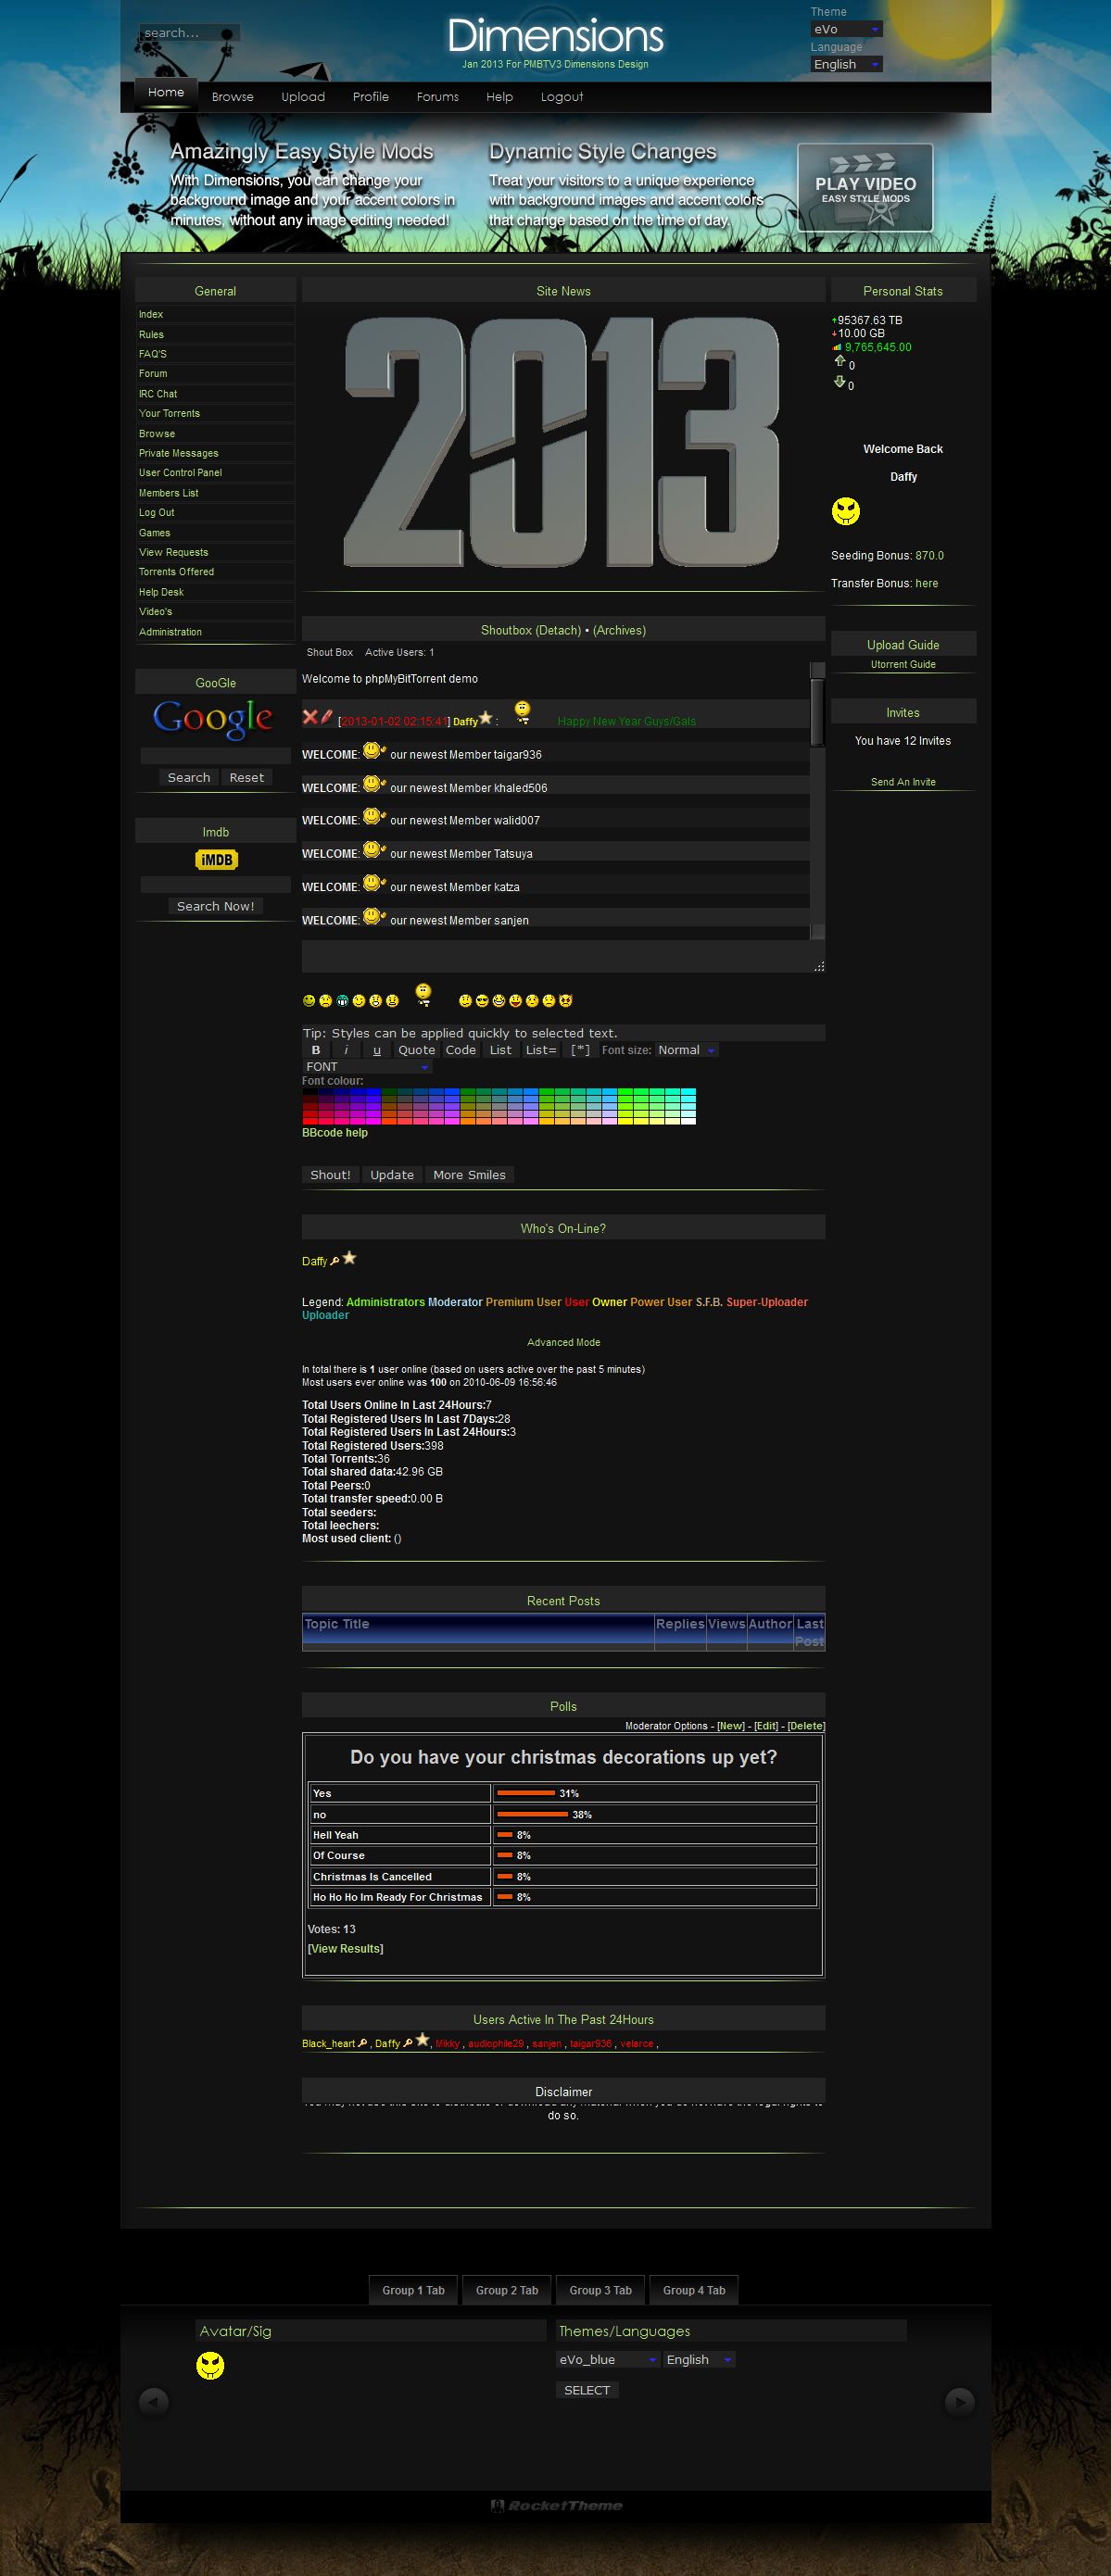Click the RocketTheme logo in footer

coord(556,2505)
